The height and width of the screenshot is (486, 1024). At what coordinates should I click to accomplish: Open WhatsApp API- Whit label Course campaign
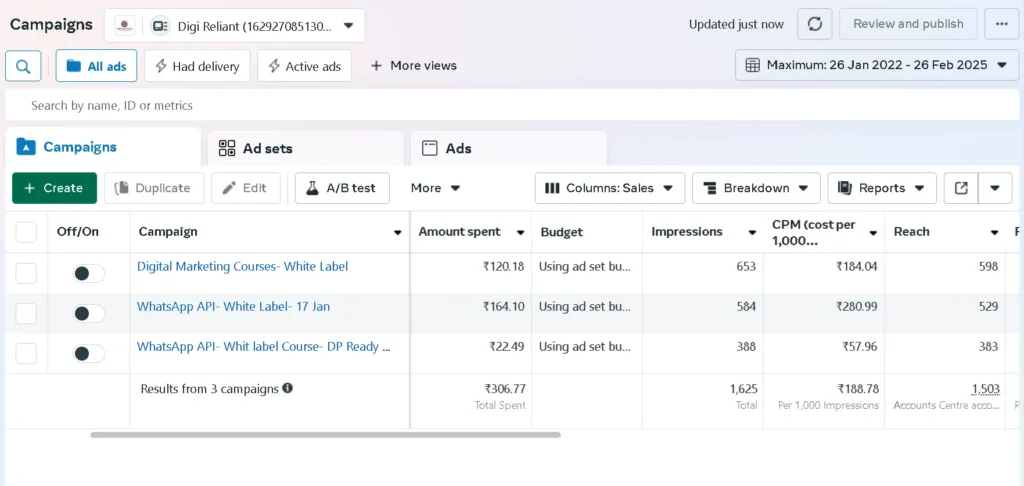[x=264, y=347]
